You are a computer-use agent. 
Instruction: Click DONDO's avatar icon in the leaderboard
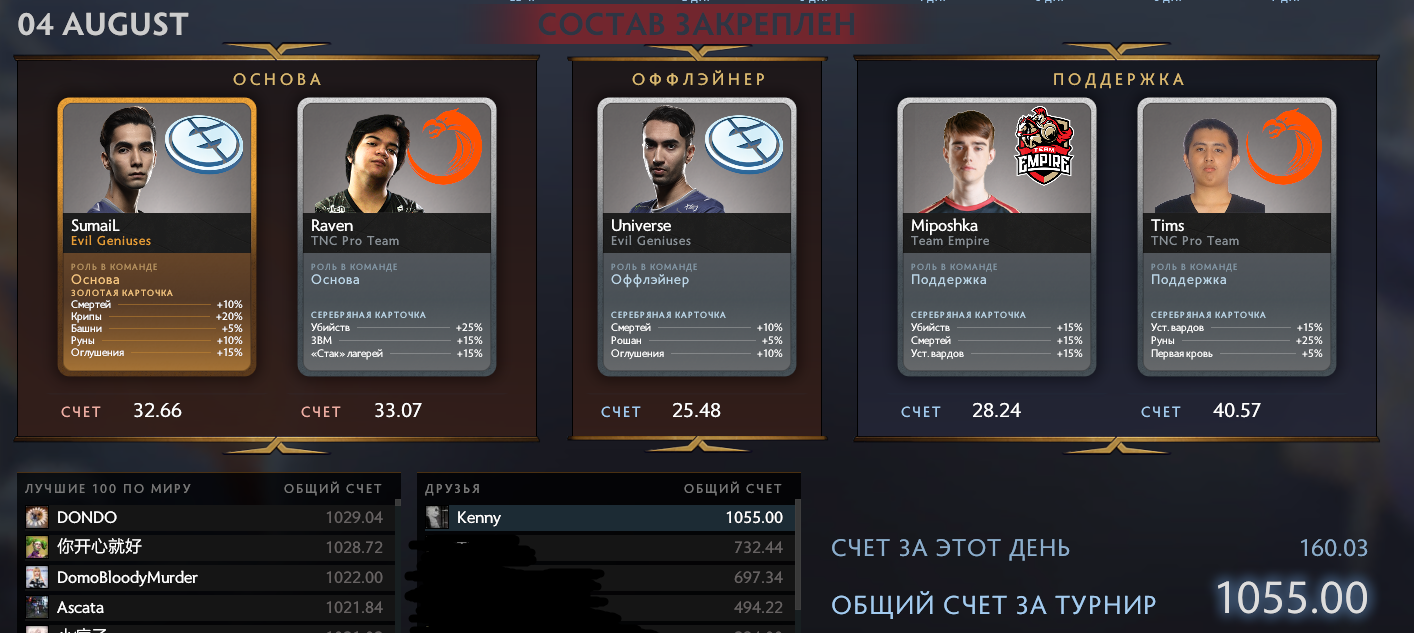pos(37,517)
